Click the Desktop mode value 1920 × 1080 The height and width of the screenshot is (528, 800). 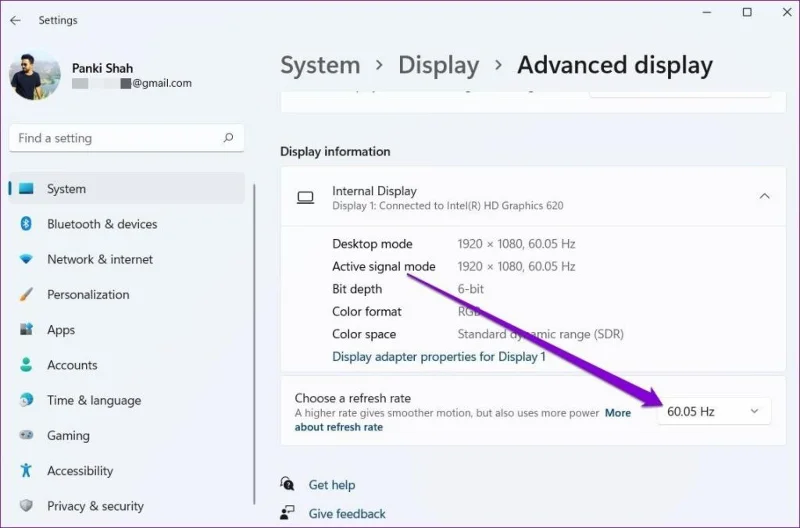pos(516,244)
